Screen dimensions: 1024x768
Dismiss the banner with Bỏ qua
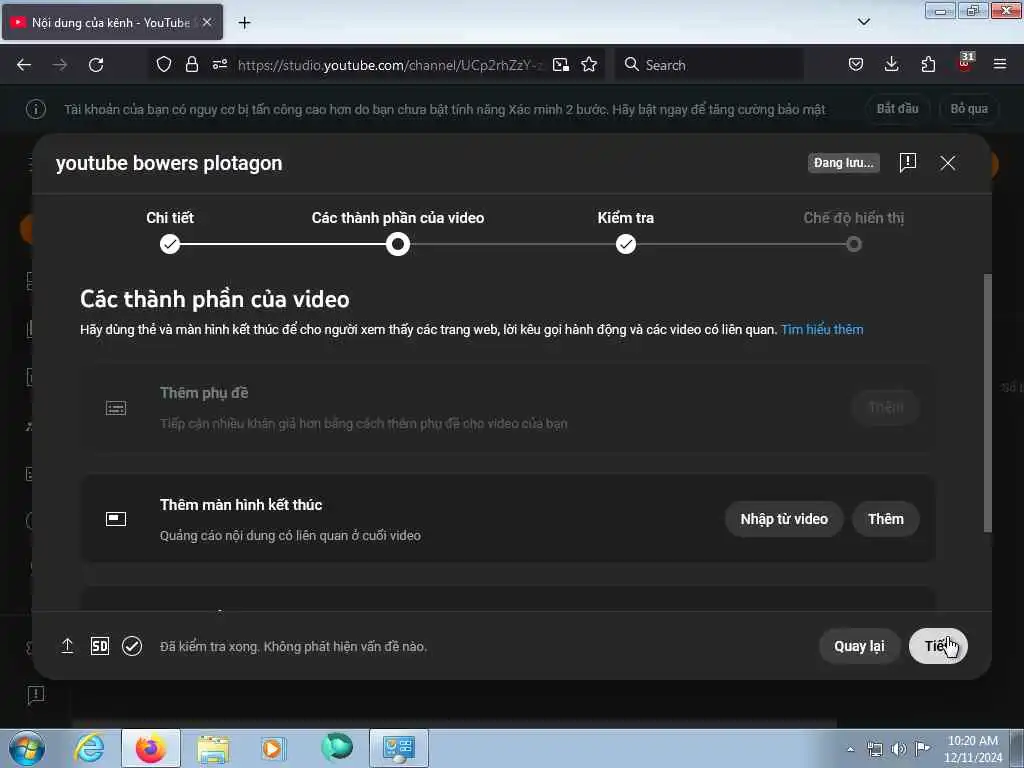click(x=969, y=108)
